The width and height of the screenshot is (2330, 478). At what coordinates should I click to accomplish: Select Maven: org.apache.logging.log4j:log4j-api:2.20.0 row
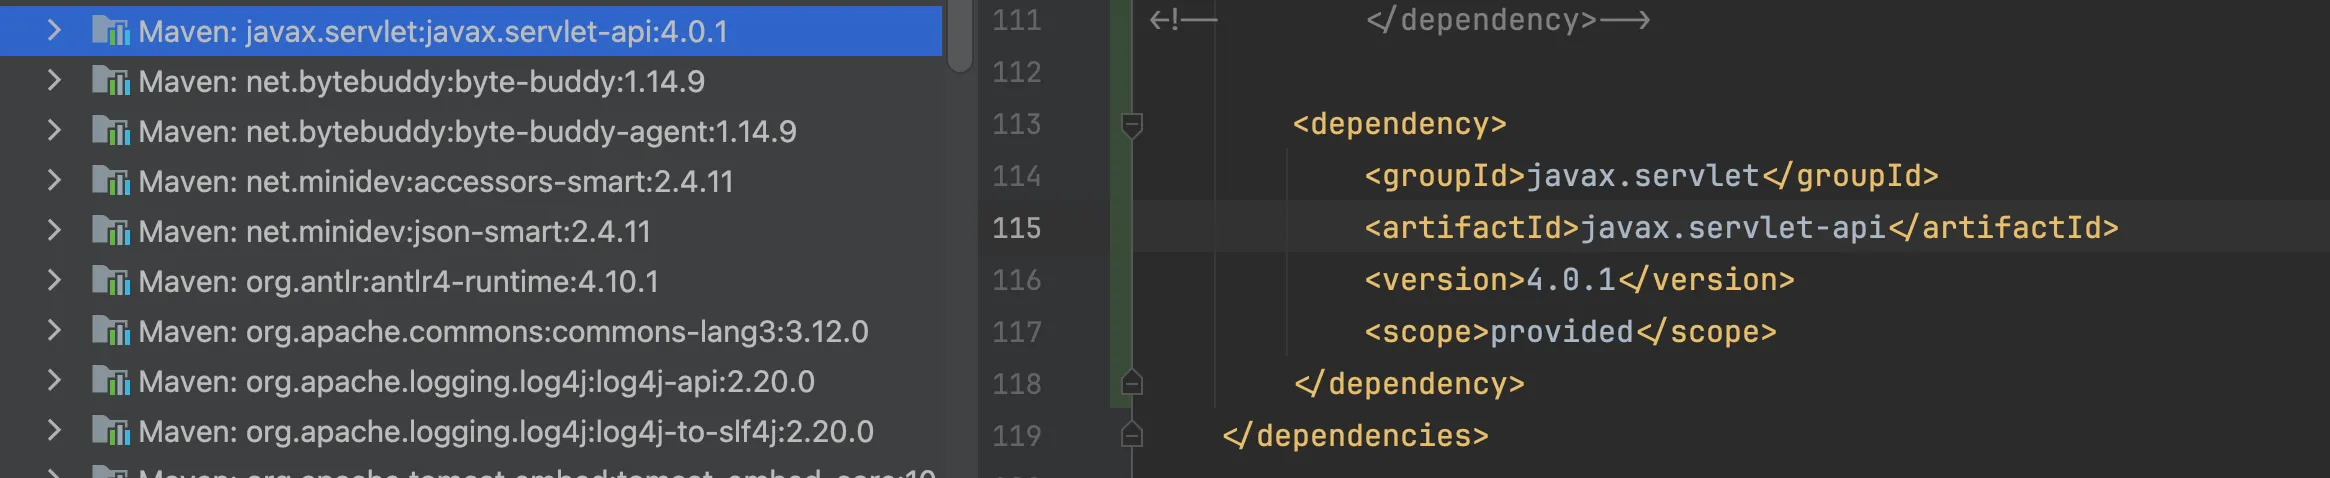(x=471, y=381)
